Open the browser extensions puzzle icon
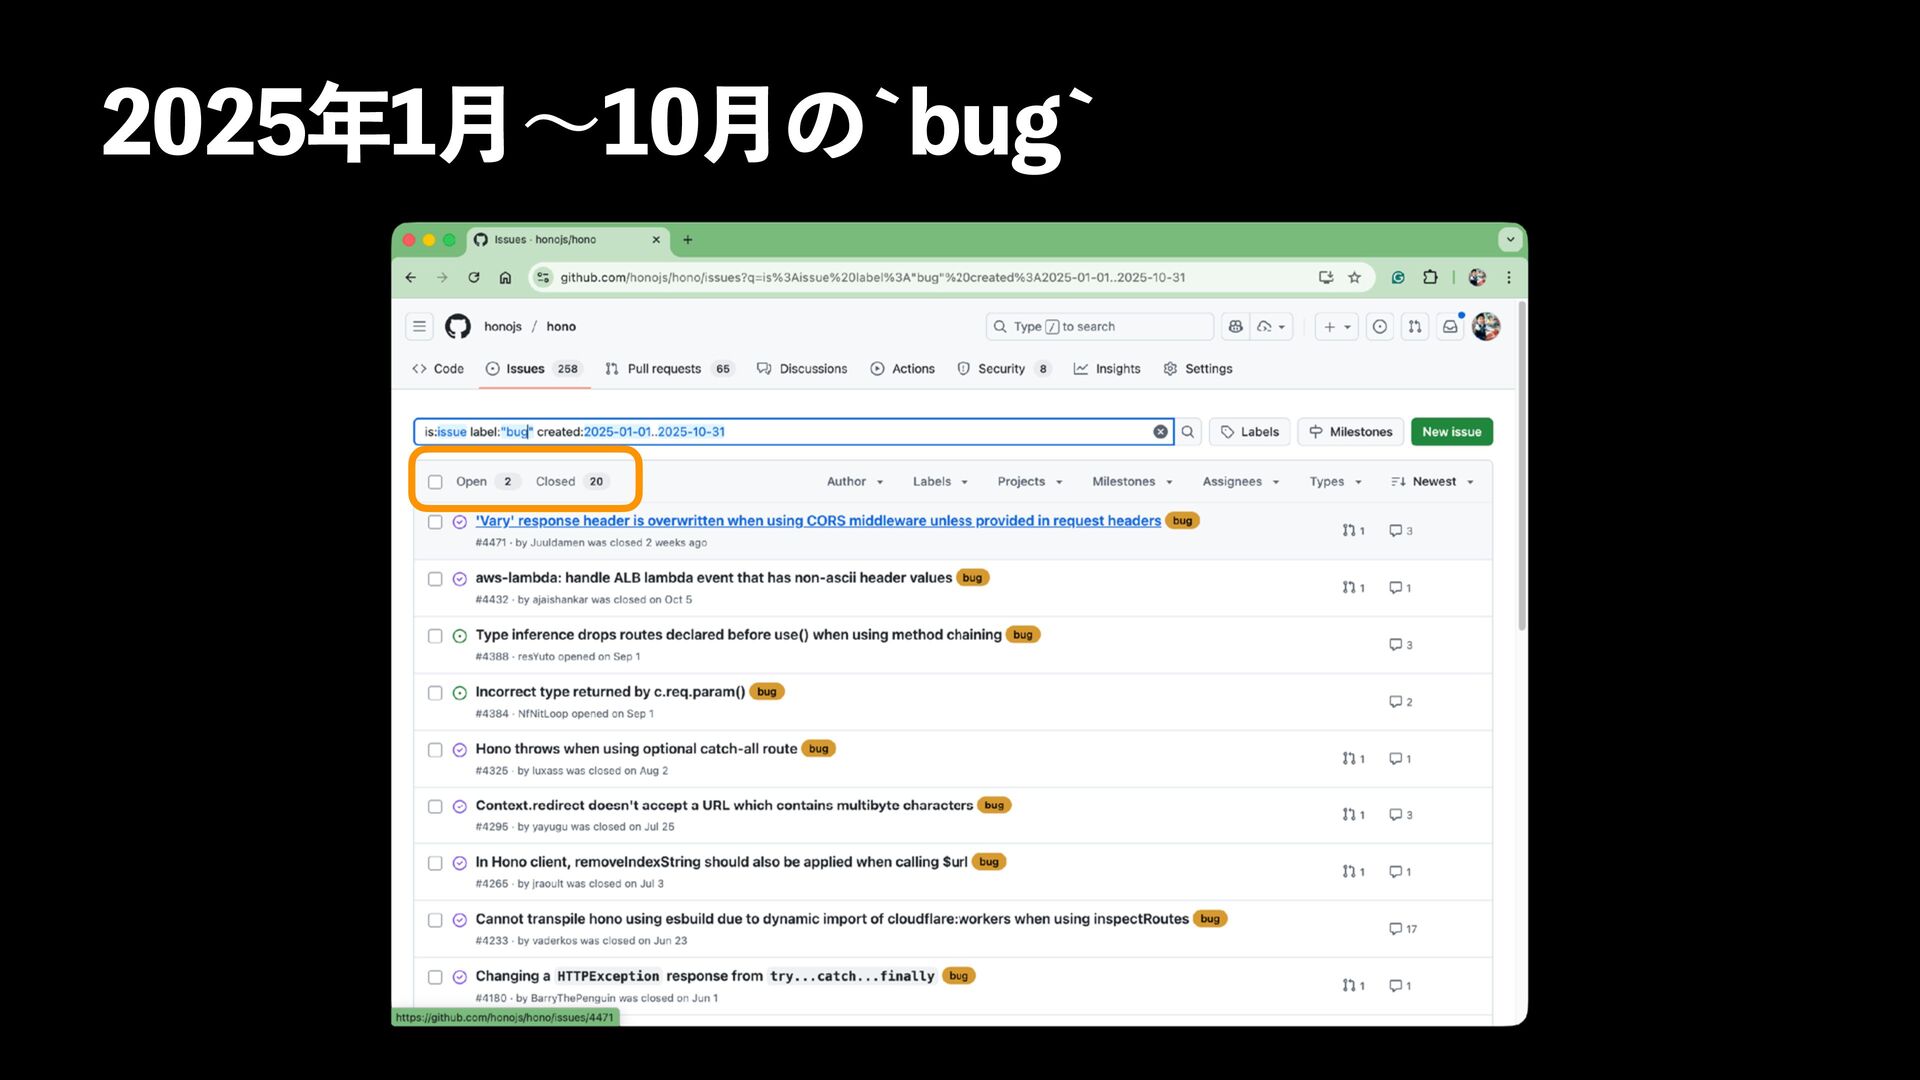Image resolution: width=1920 pixels, height=1080 pixels. tap(1430, 278)
